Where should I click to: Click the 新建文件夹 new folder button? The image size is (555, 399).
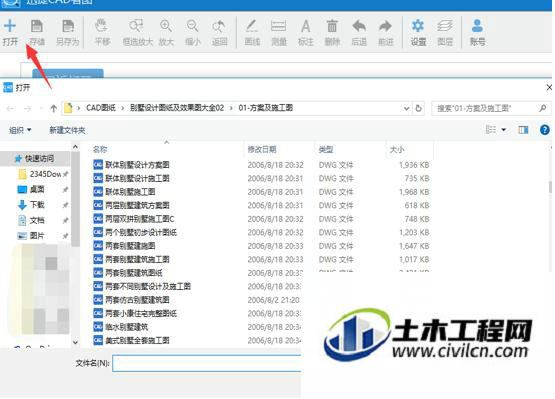[x=67, y=130]
